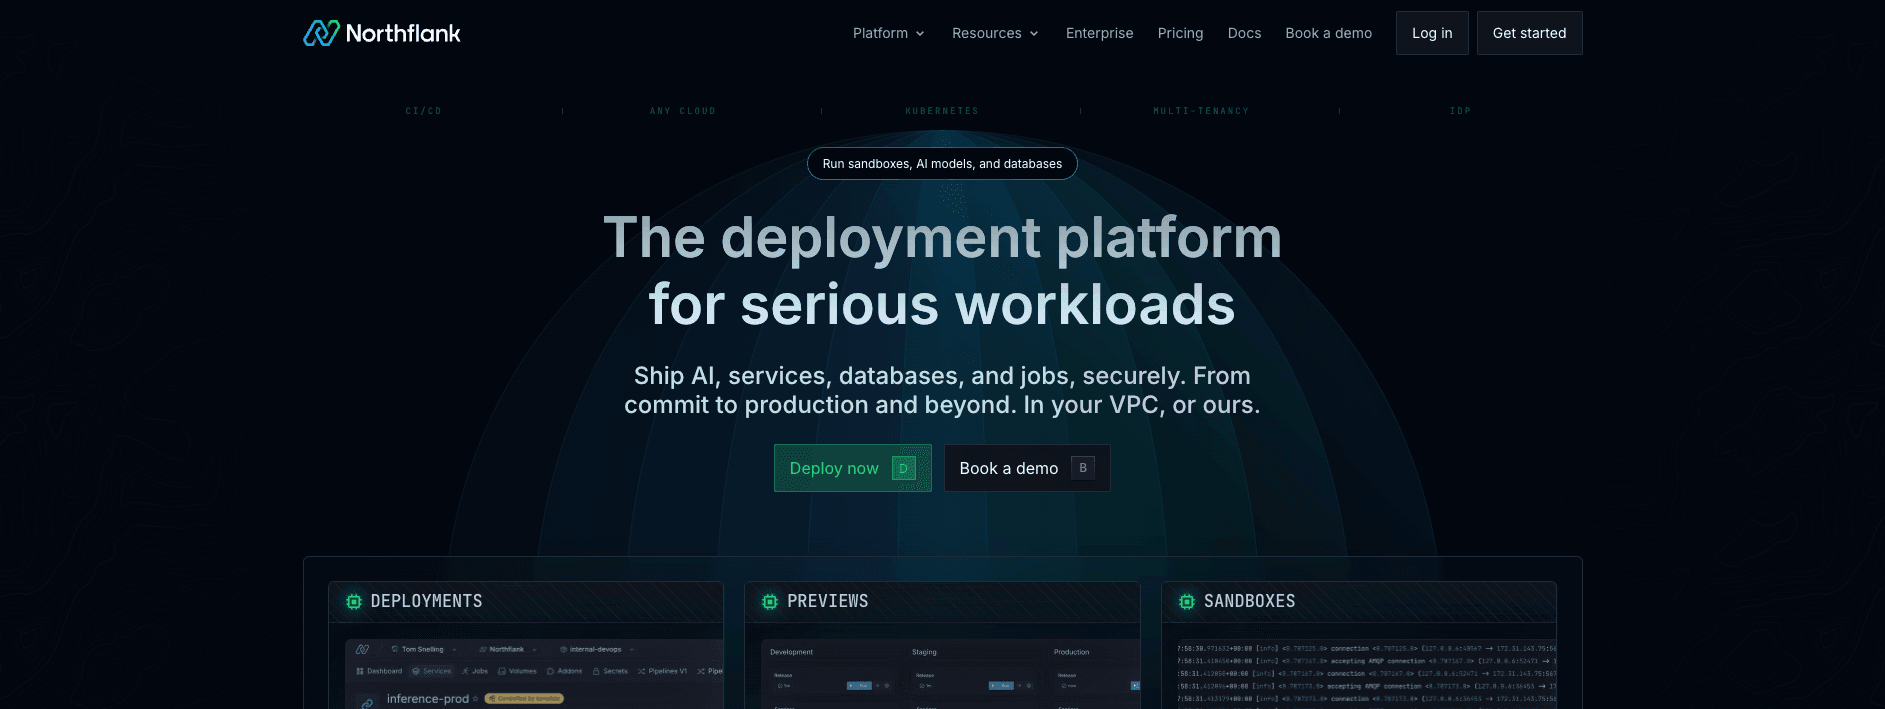The image size is (1885, 709).
Task: Click the green Deploy now button
Action: coord(853,468)
